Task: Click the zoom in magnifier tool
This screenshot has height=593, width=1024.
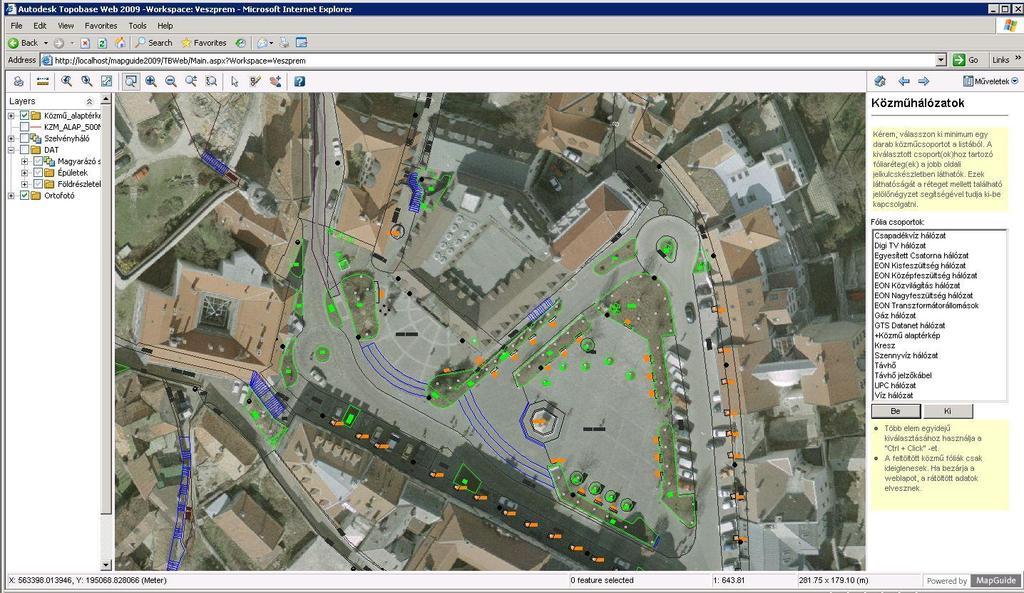Action: coord(151,82)
